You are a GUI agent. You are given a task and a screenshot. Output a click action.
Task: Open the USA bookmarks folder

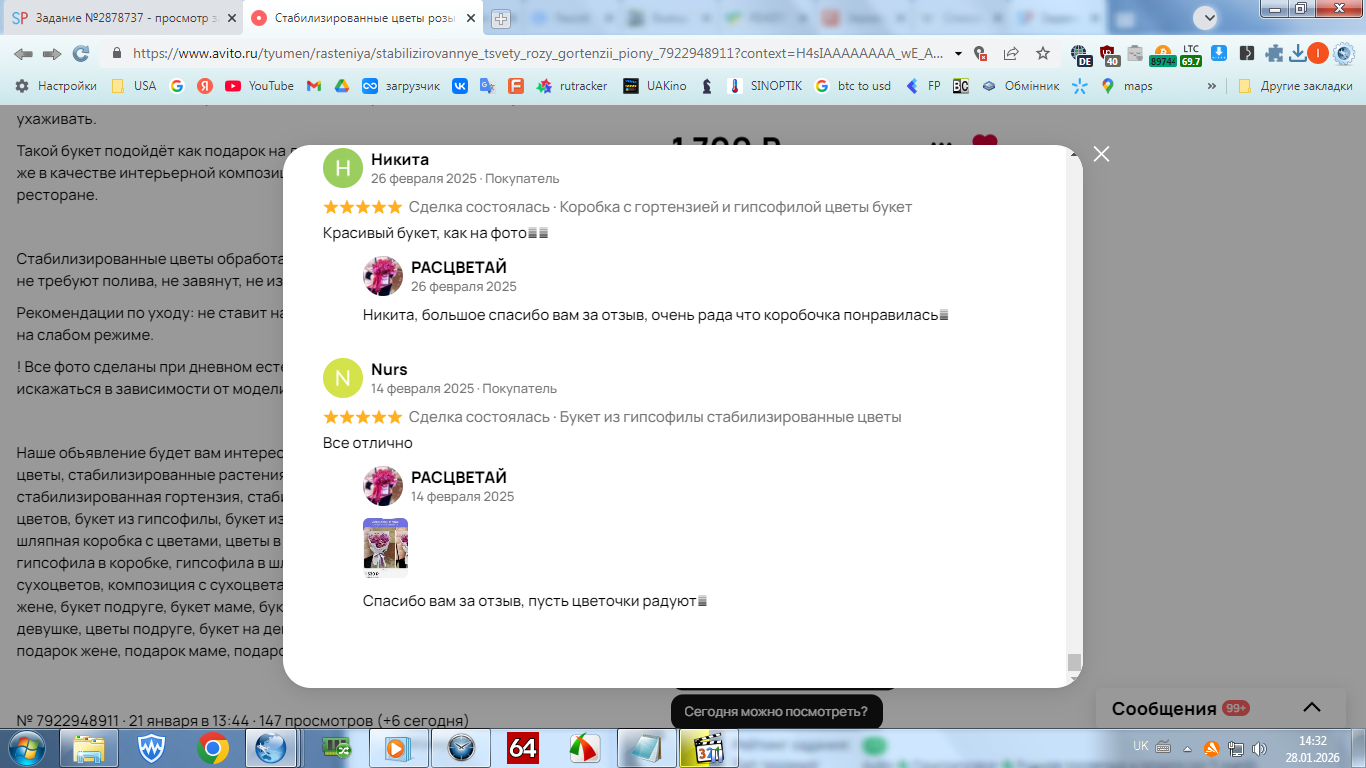point(133,86)
